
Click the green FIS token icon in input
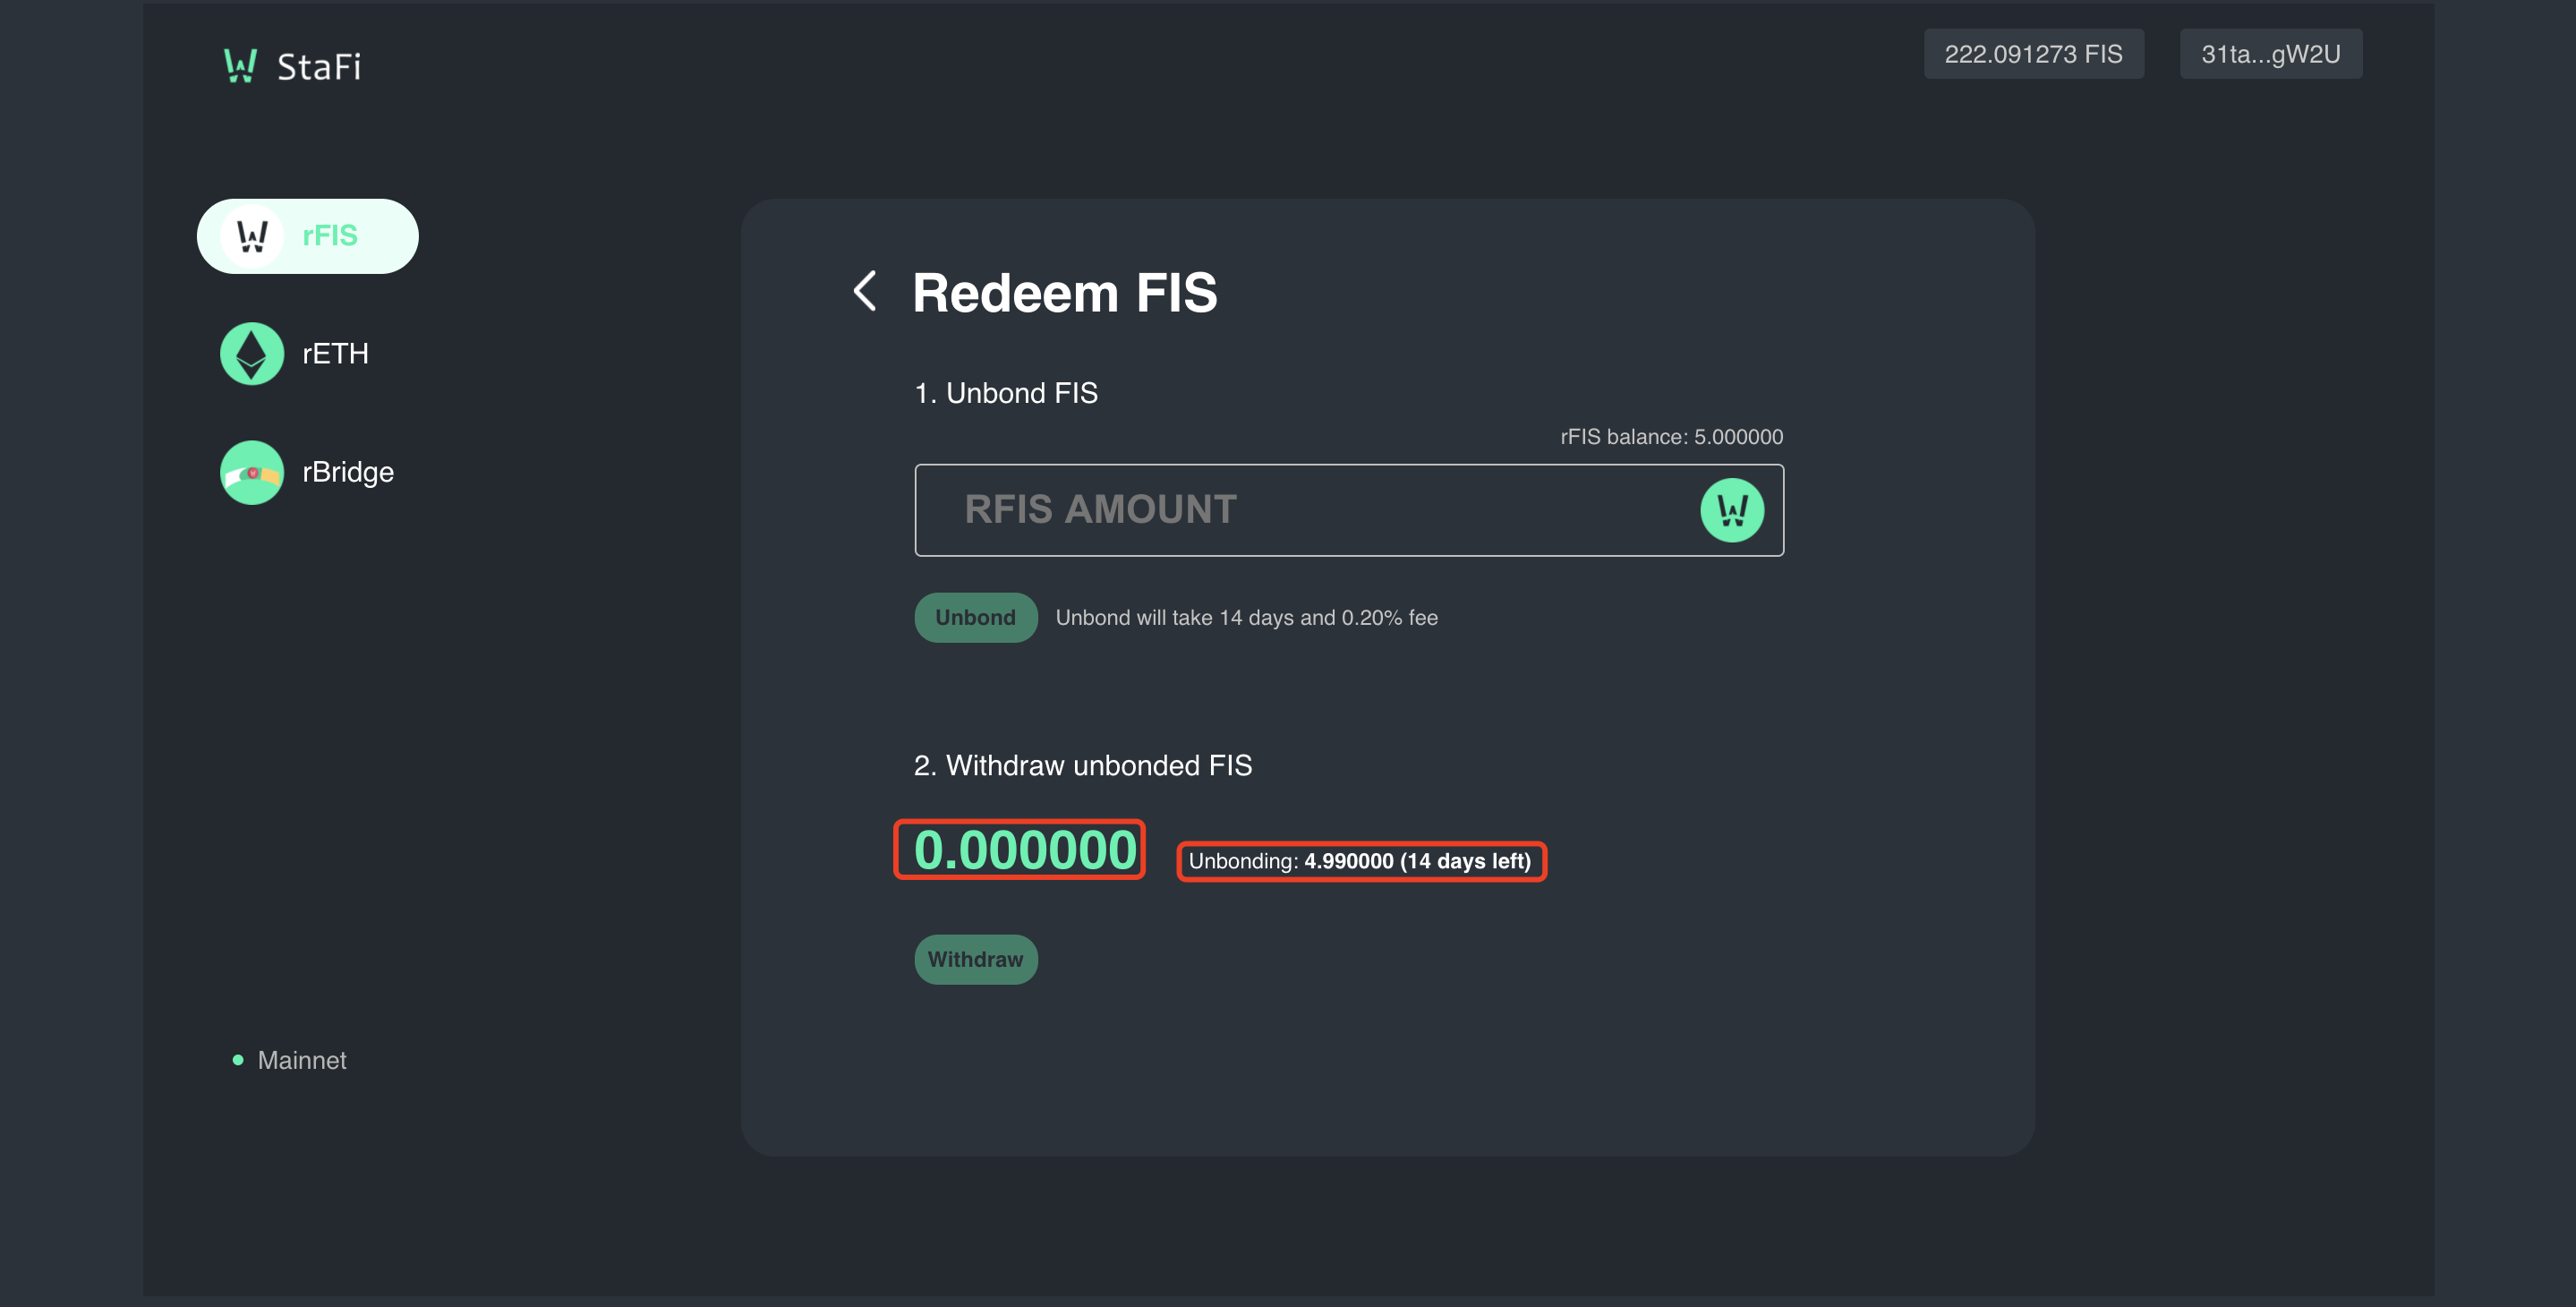(x=1731, y=510)
